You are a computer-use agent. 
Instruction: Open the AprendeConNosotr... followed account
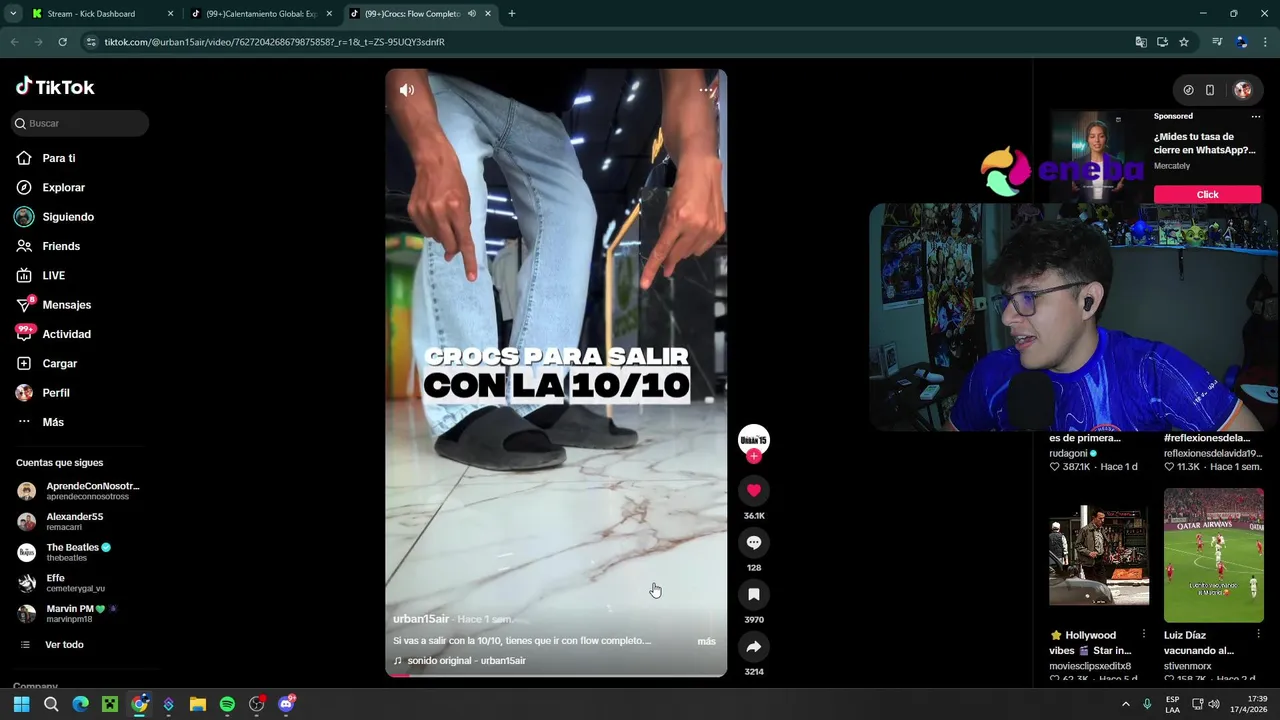[x=80, y=491]
